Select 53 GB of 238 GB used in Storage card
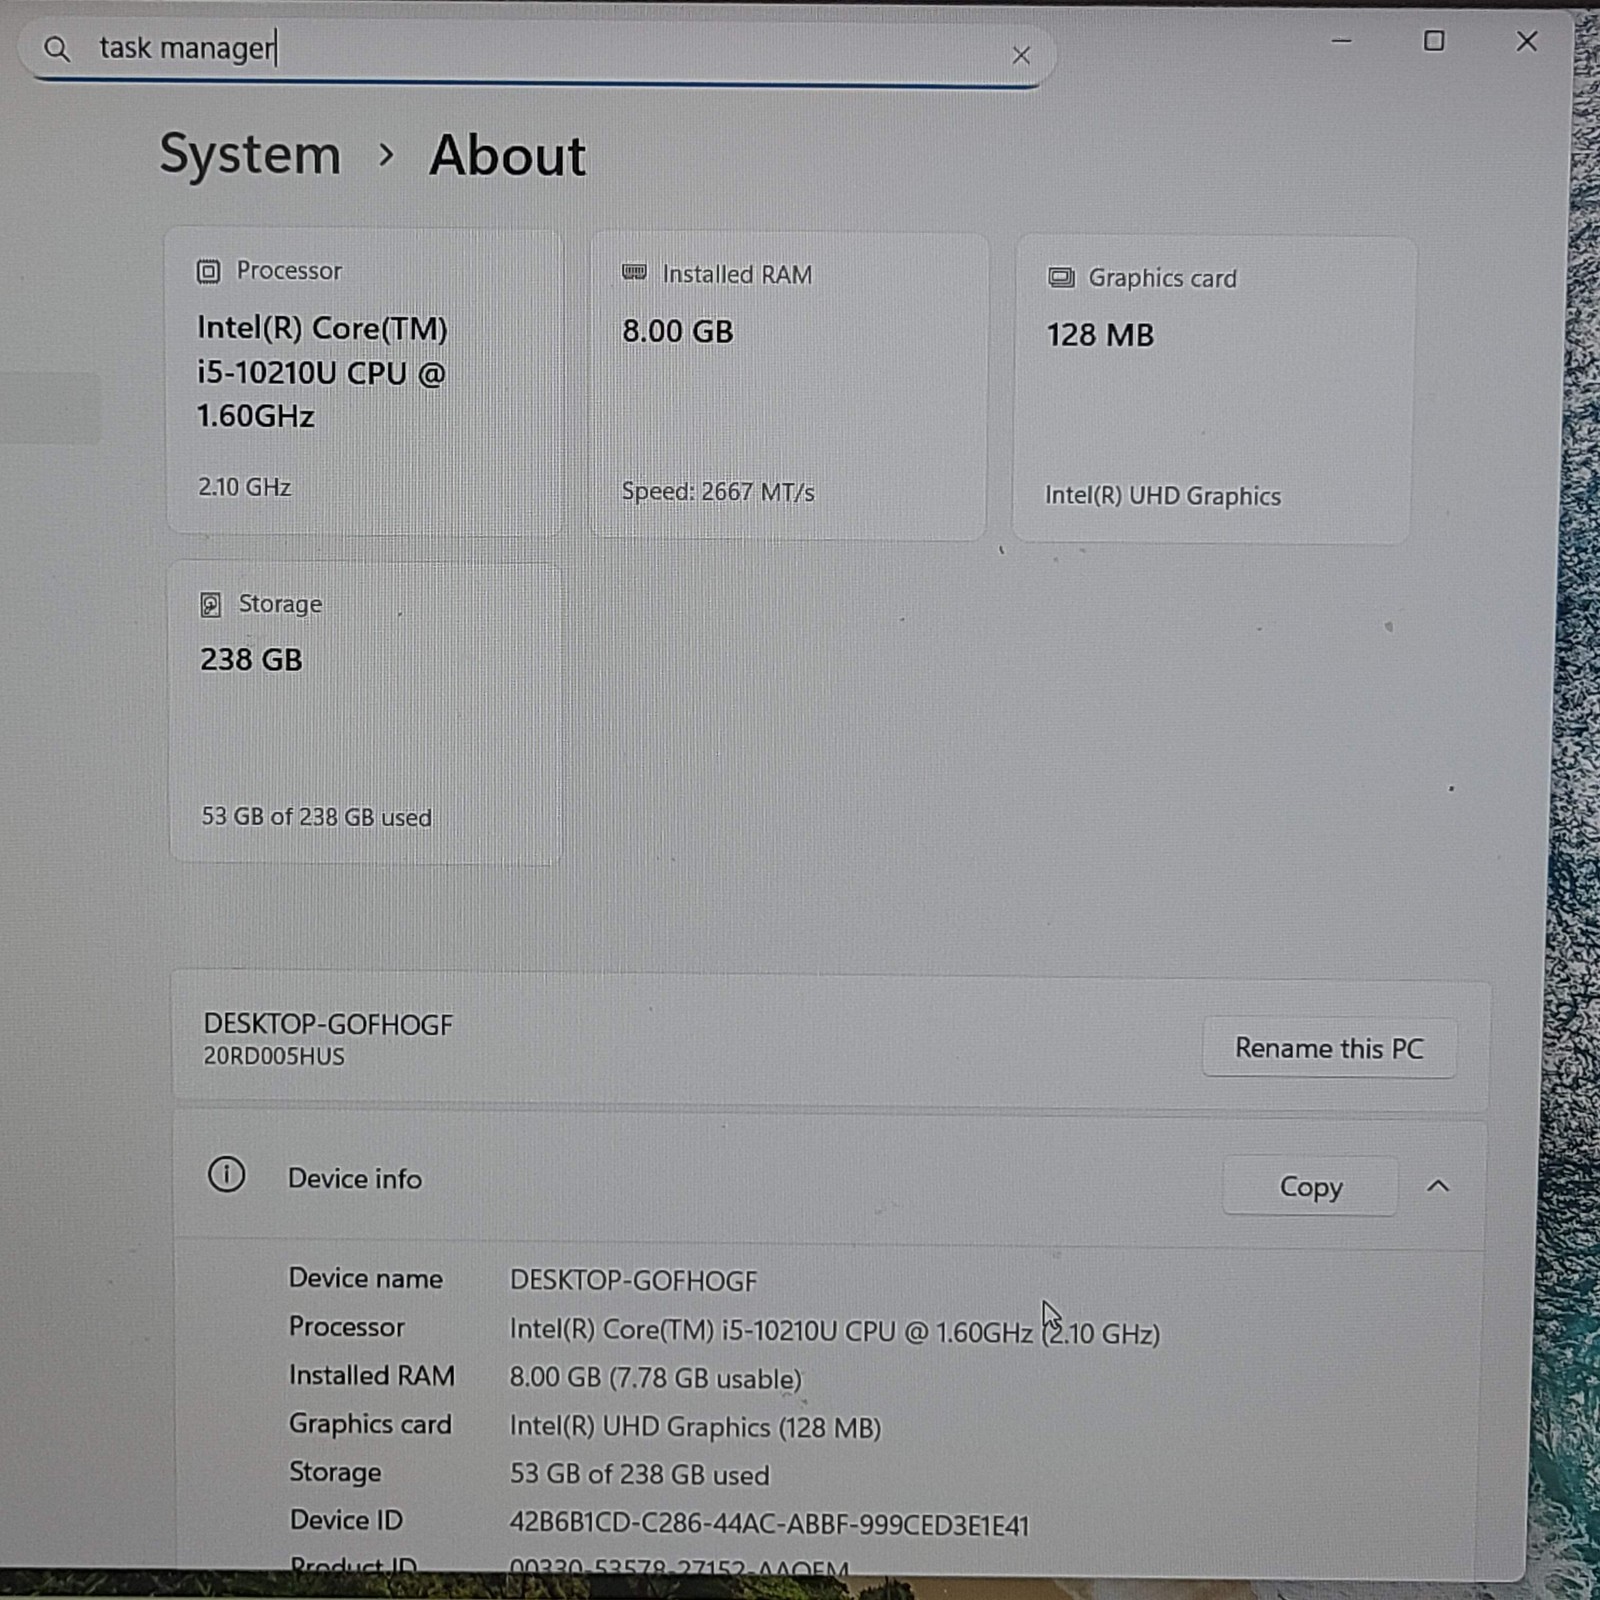The image size is (1600, 1600). click(x=317, y=817)
